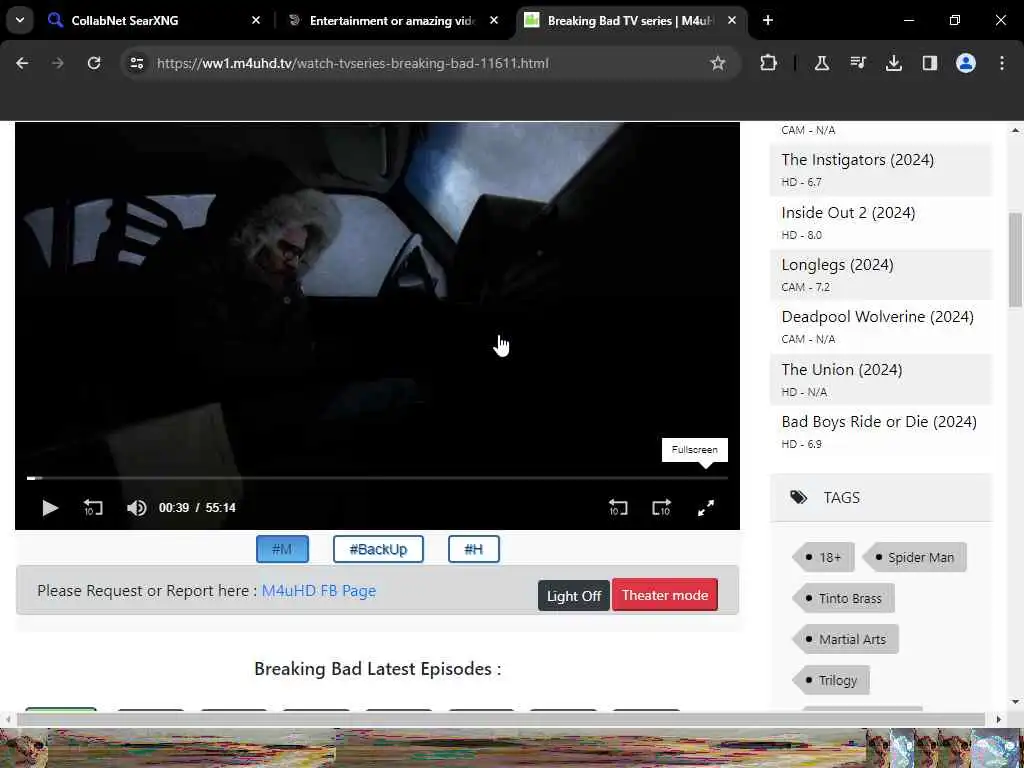
Task: Bookmark this page with star icon
Action: (718, 63)
